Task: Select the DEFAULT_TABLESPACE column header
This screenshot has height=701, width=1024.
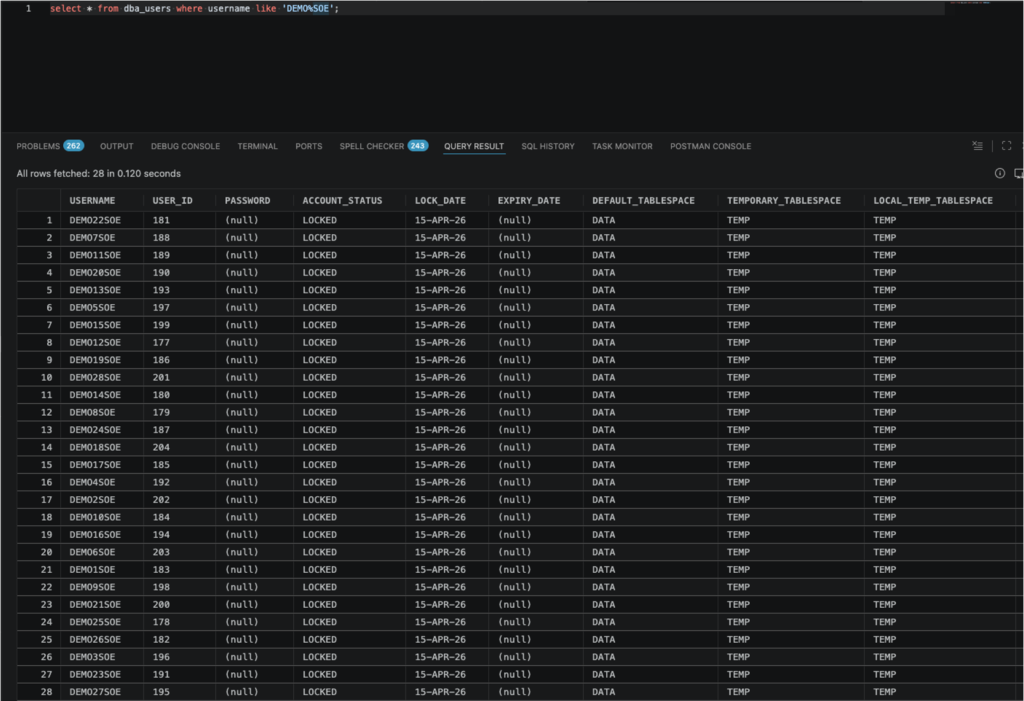Action: coord(650,201)
